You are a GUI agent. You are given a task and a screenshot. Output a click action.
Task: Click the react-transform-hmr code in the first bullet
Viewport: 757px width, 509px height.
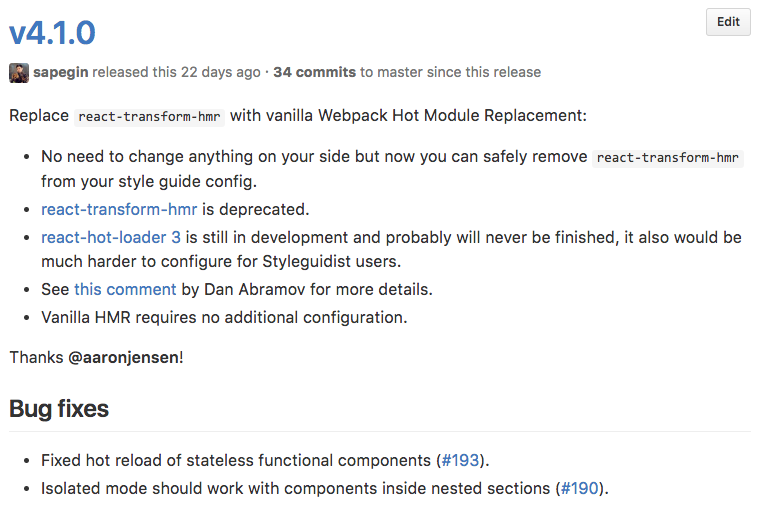click(669, 158)
